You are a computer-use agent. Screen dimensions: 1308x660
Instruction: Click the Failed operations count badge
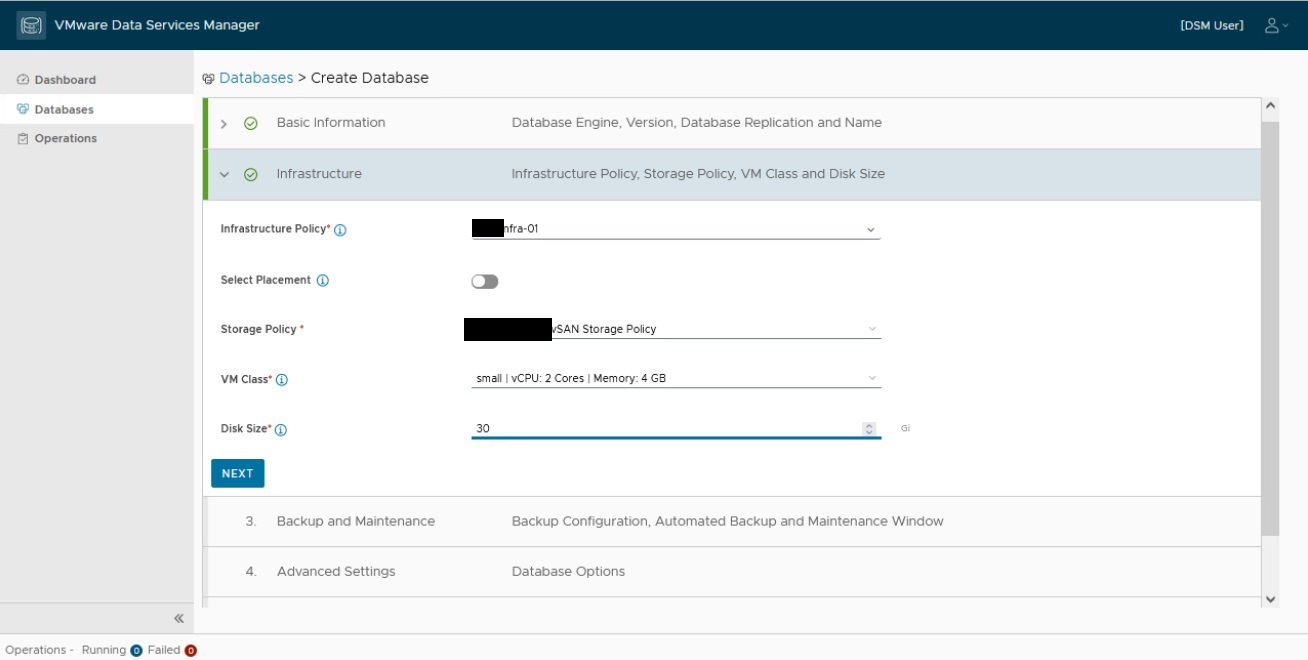click(x=190, y=651)
